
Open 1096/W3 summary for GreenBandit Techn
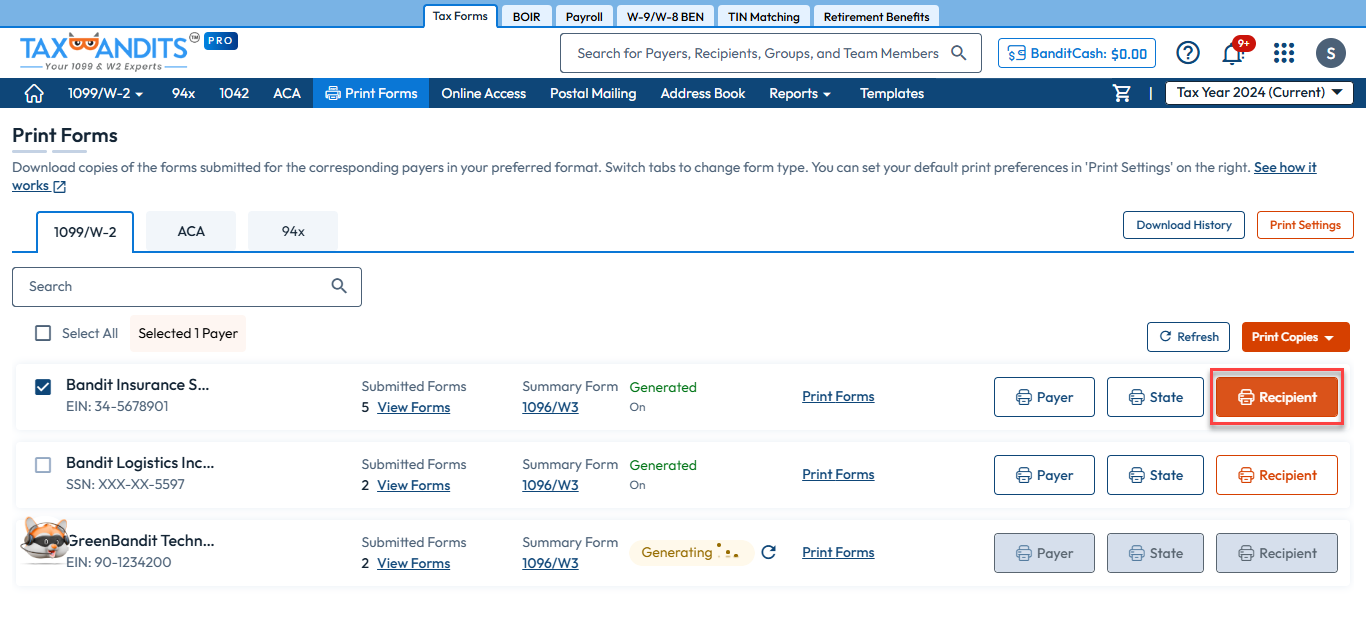pyautogui.click(x=550, y=563)
